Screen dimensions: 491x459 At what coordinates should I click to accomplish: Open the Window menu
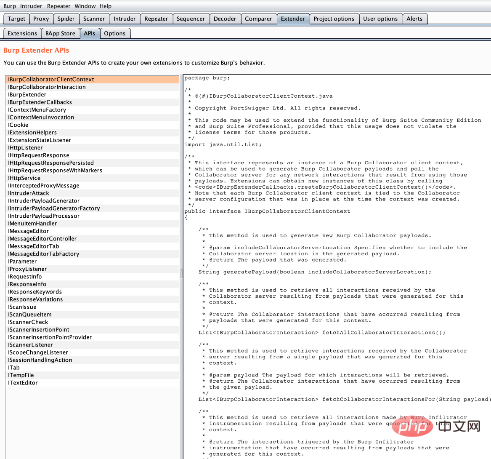tap(85, 6)
